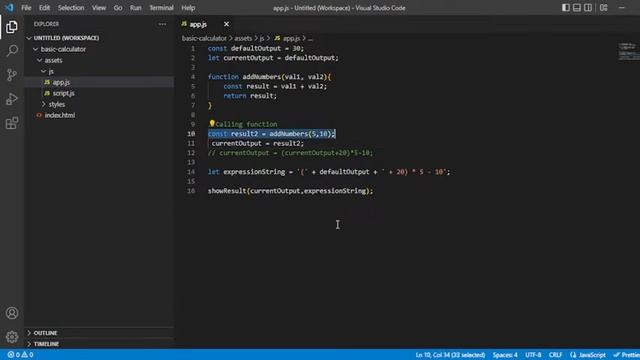This screenshot has width=640, height=360.
Task: Click Spaces: 4 indentation status
Action: click(505, 355)
